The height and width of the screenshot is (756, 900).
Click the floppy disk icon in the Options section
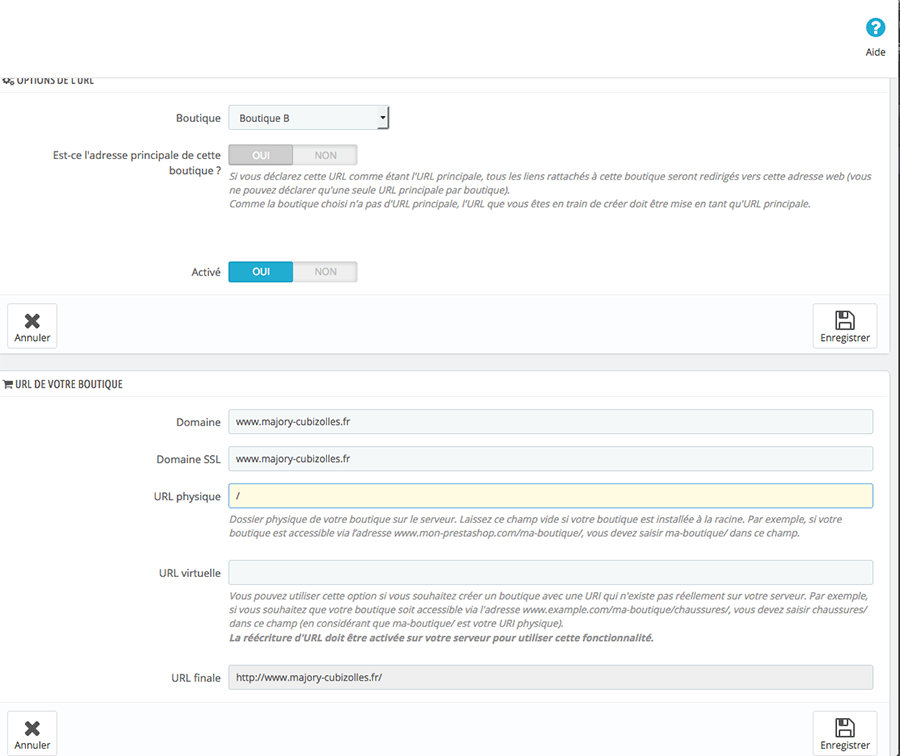click(844, 320)
